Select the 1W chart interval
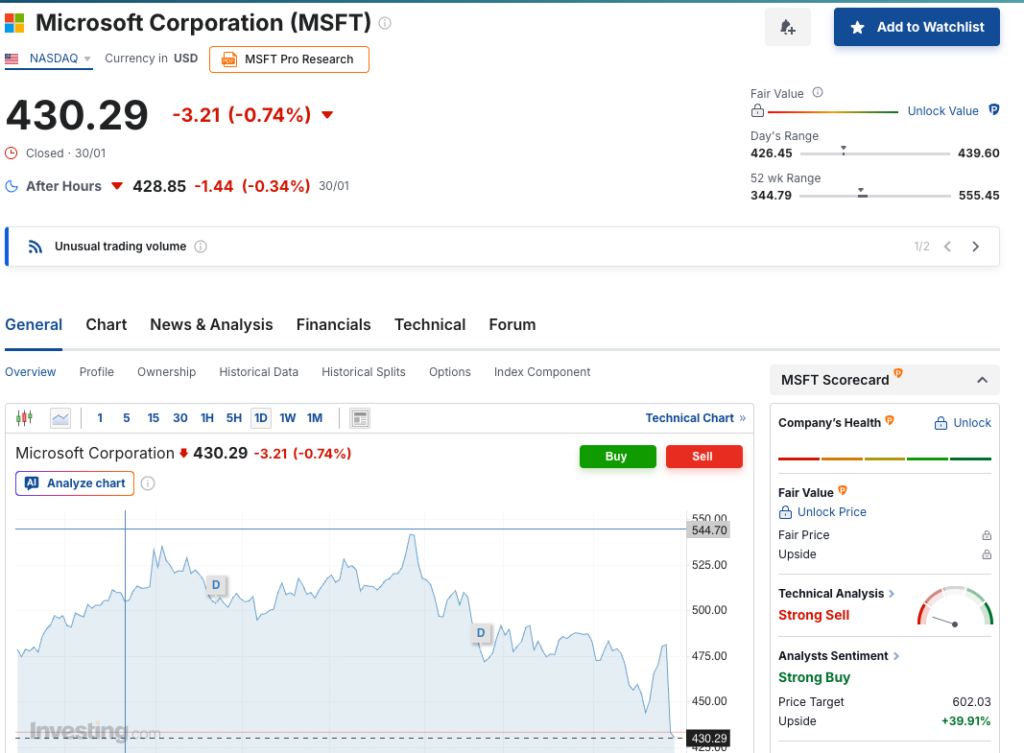This screenshot has height=753, width=1024. (x=288, y=418)
